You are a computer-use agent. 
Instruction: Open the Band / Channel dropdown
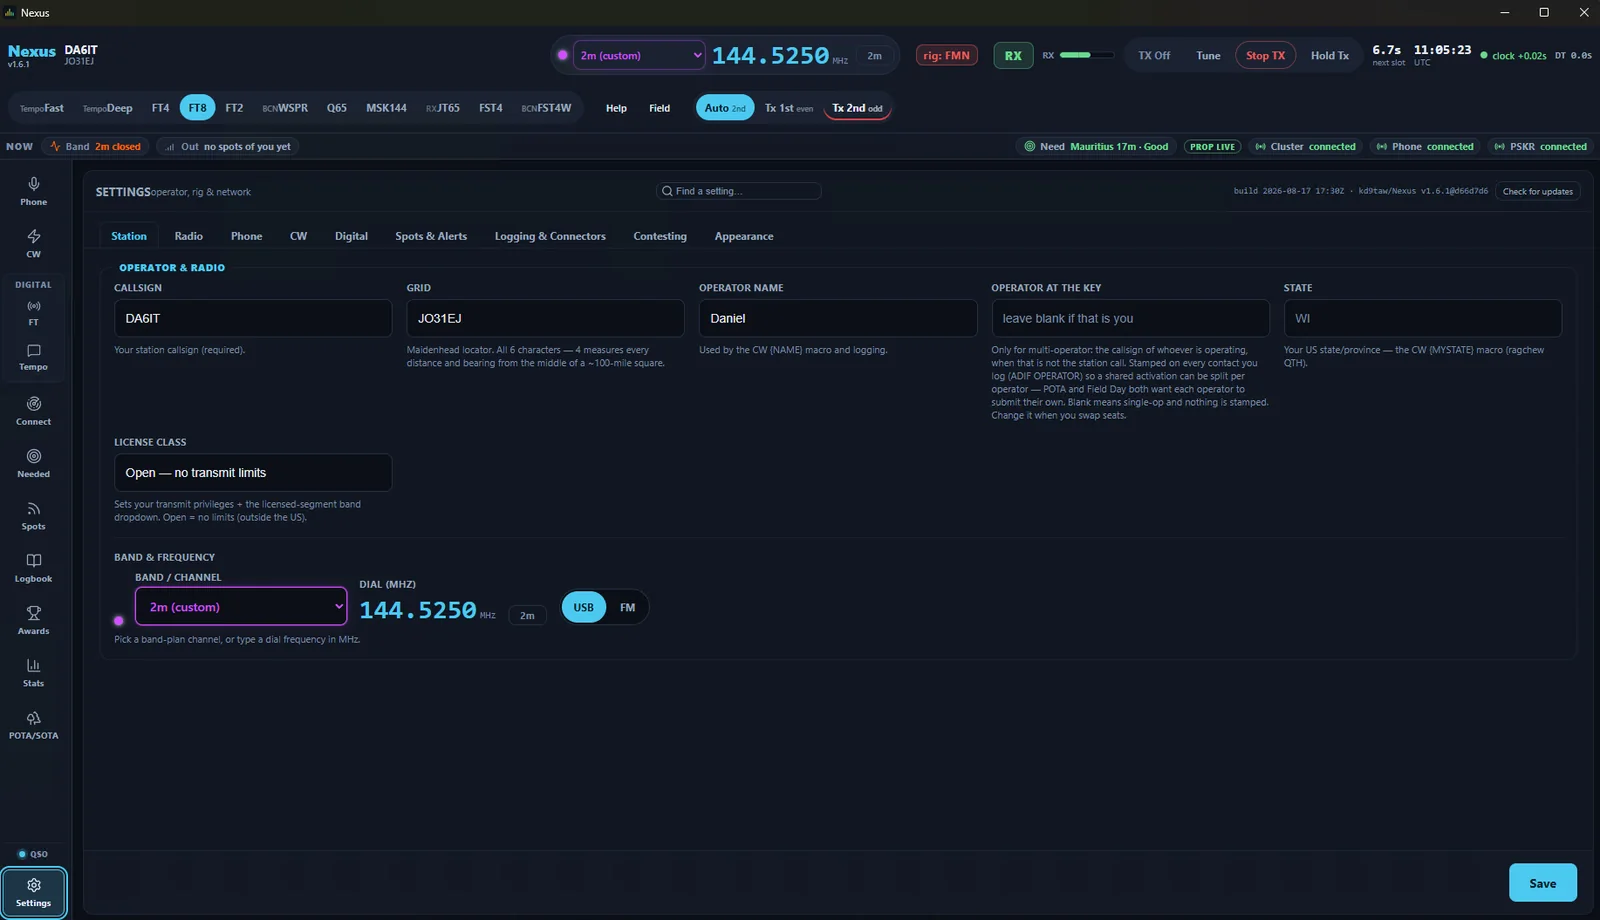(x=241, y=607)
